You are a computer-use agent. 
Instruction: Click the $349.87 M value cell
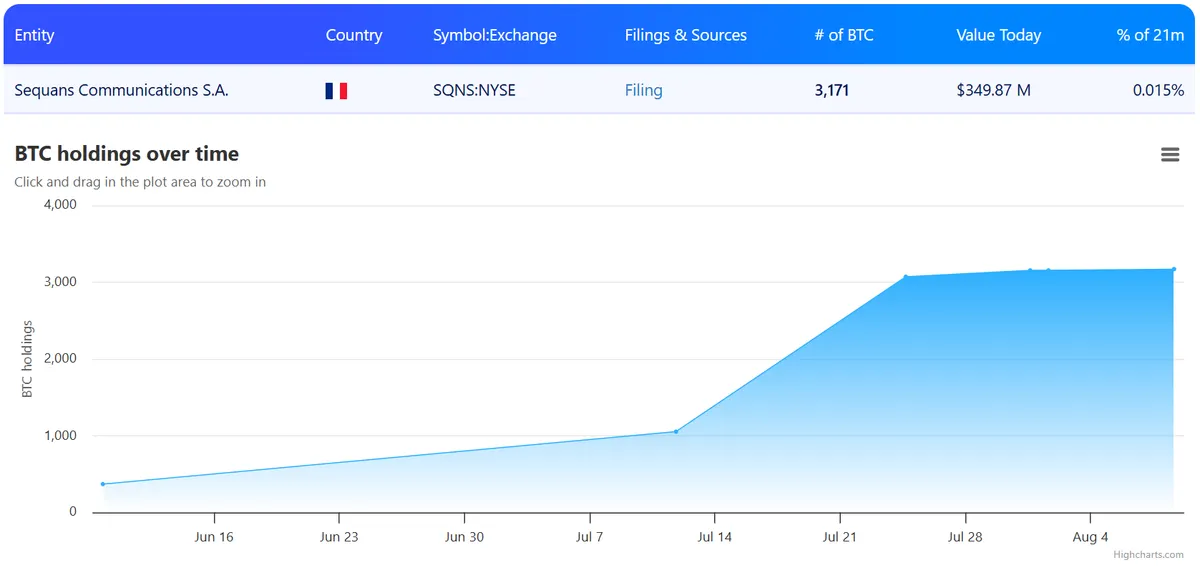(x=993, y=90)
